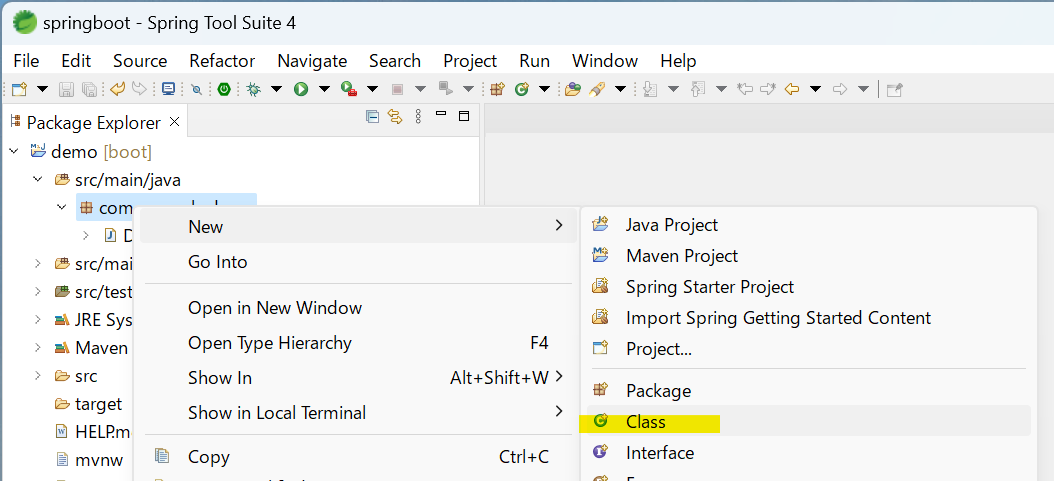Click the Forward navigation arrow icon
This screenshot has width=1054, height=481.
(840, 89)
